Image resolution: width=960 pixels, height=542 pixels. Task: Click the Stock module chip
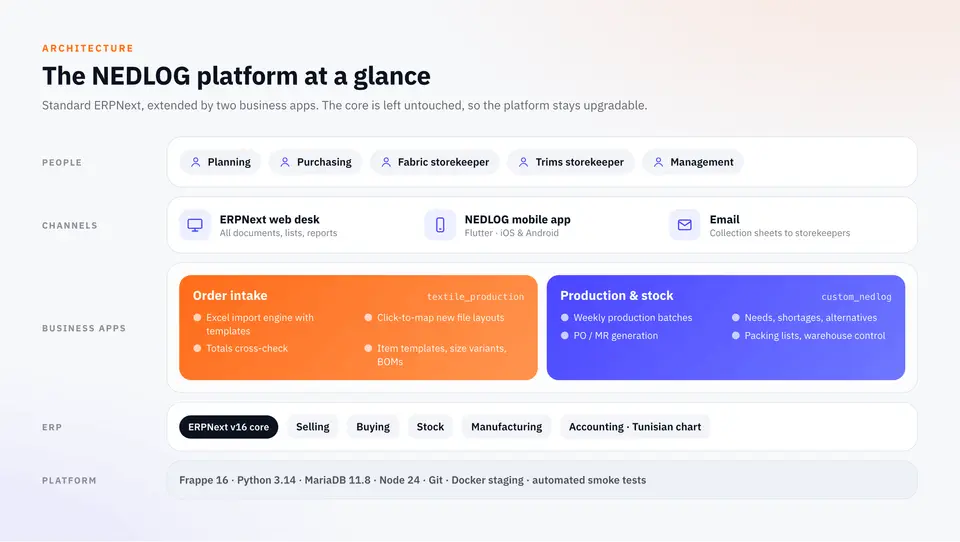click(430, 427)
